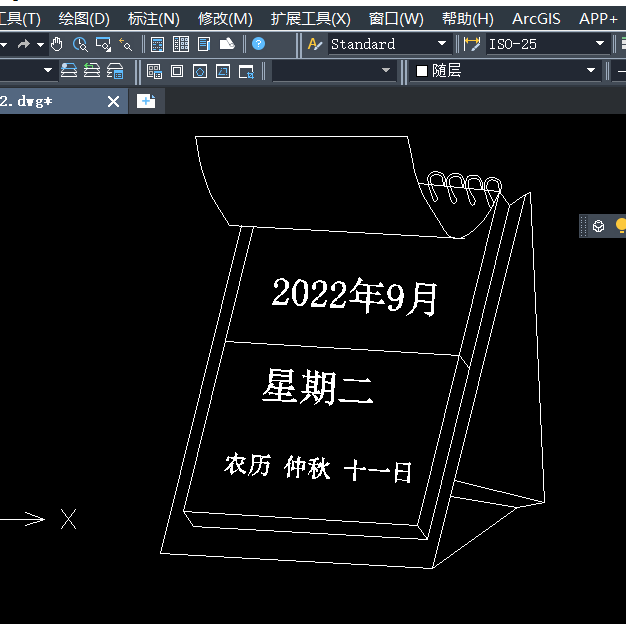Image resolution: width=626 pixels, height=624 pixels.
Task: Expand the Redo history dropdown arrow
Action: 40,44
